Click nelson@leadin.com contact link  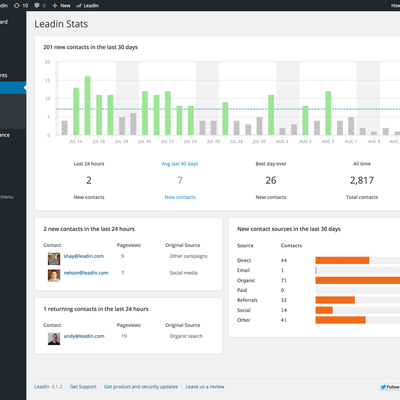tap(86, 273)
